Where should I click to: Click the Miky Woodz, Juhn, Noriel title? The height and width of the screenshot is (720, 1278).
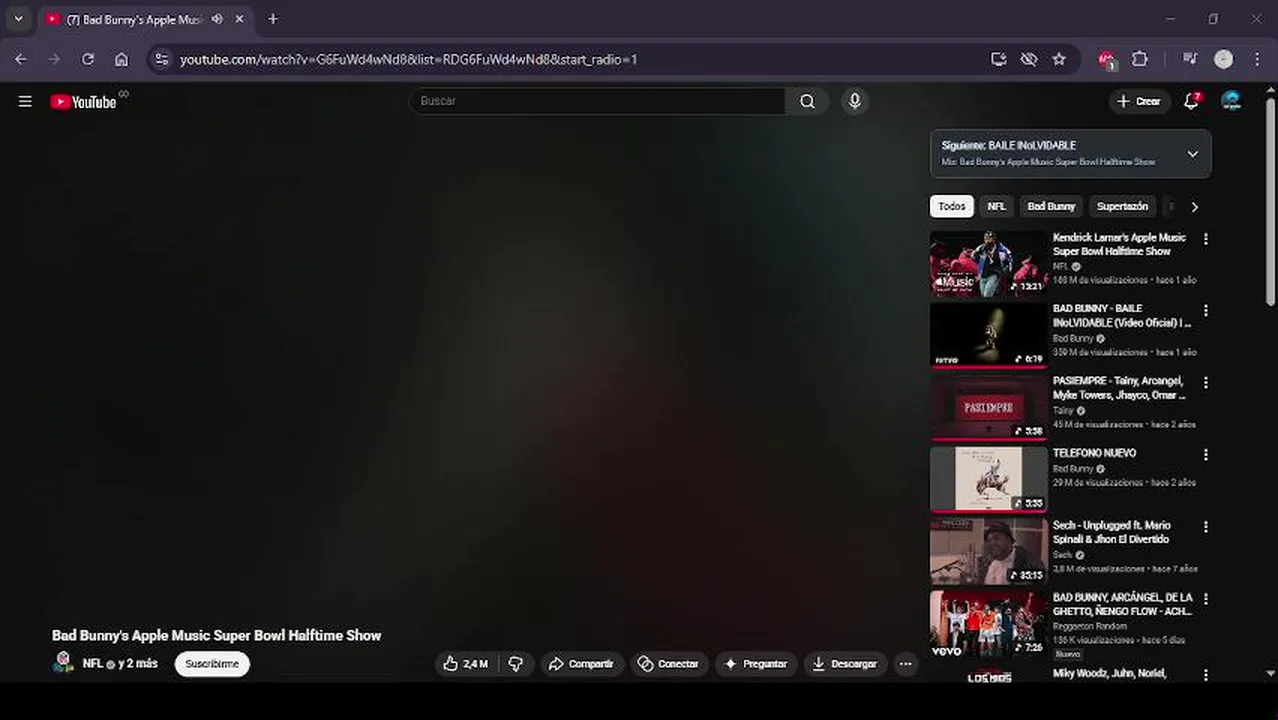[1110, 674]
